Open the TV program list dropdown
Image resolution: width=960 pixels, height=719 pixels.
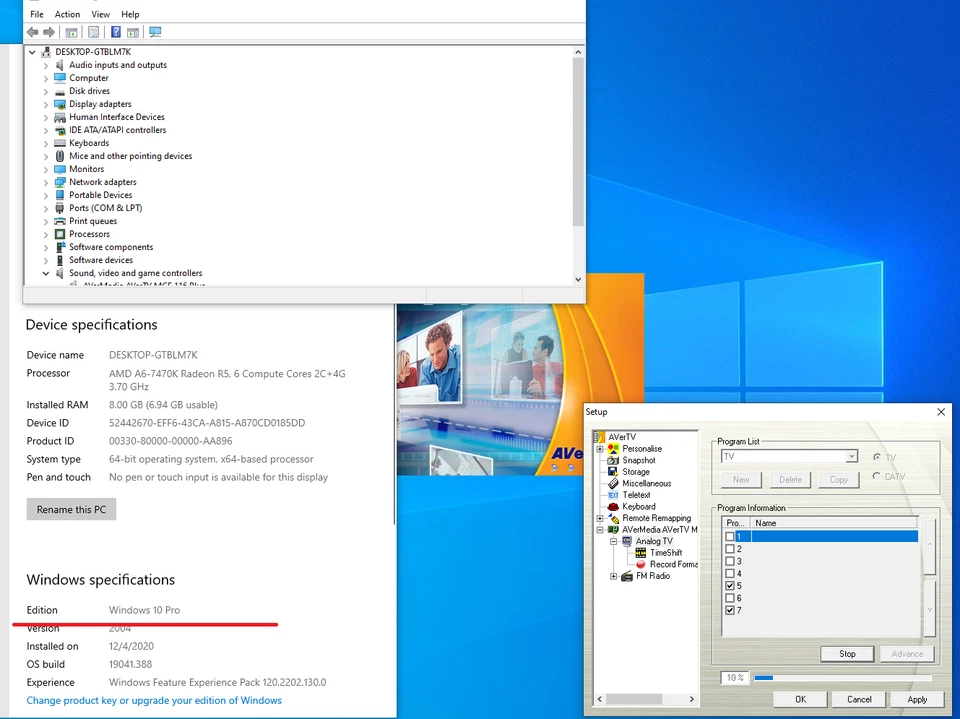click(850, 456)
